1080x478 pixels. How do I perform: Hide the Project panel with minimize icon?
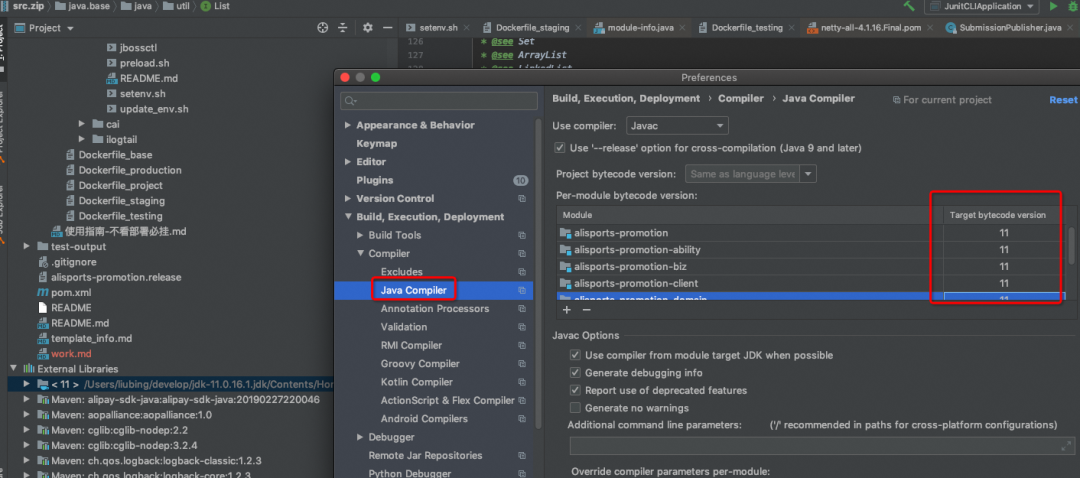(x=388, y=28)
